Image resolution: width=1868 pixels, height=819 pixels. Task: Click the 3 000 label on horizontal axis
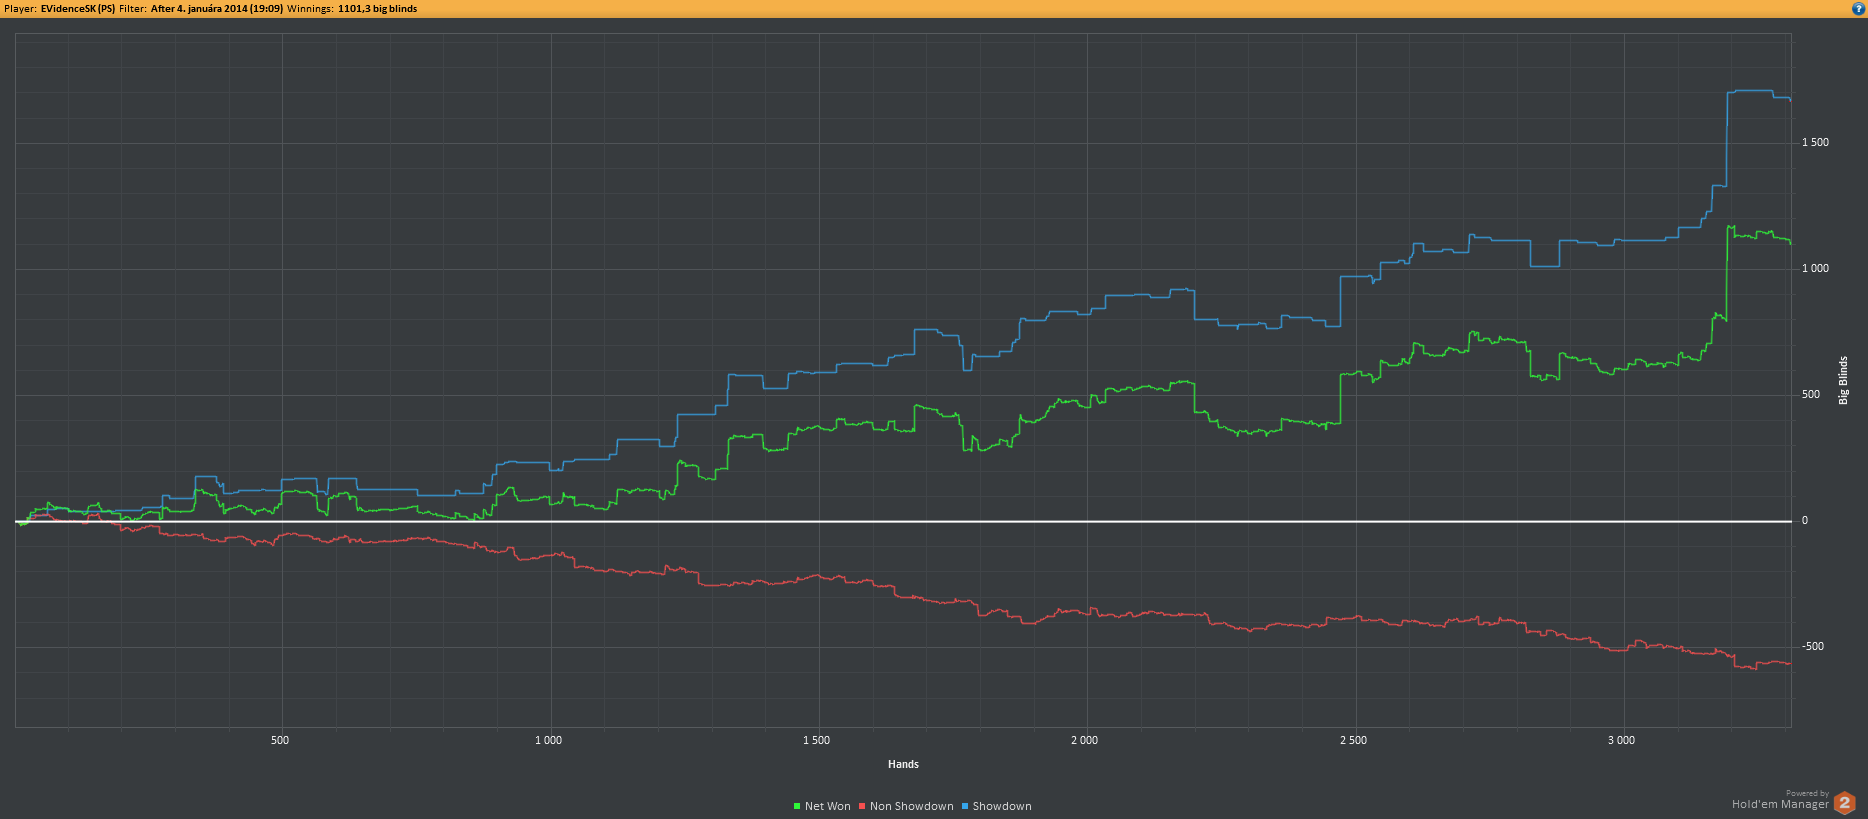click(x=1621, y=740)
